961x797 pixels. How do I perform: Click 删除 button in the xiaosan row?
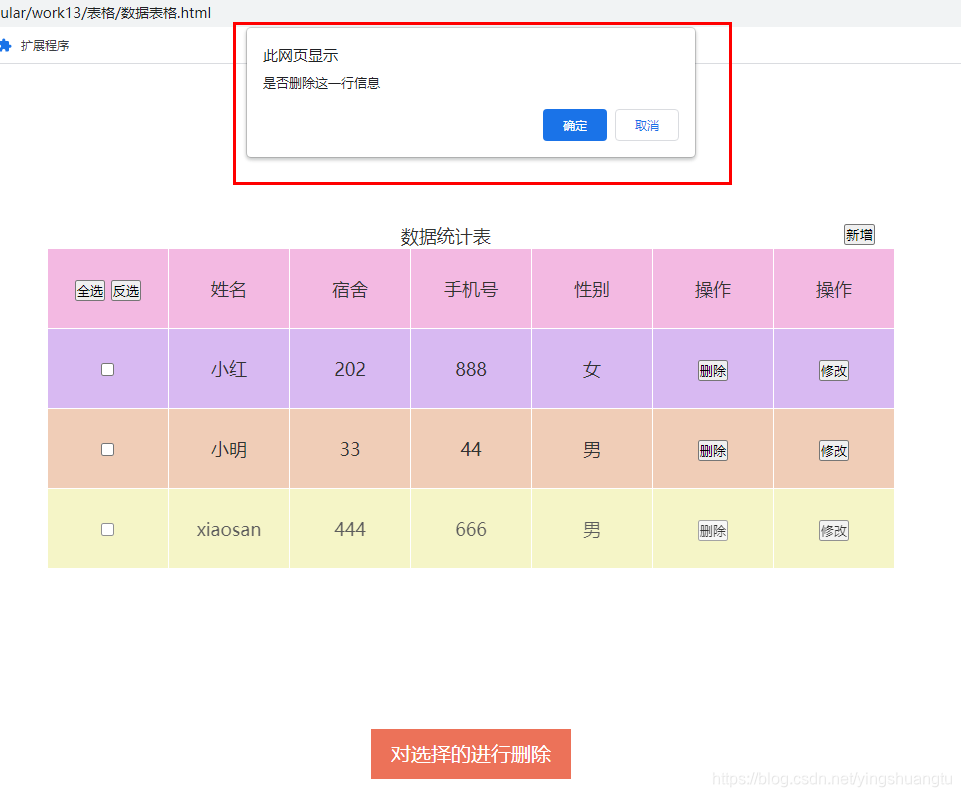(713, 530)
